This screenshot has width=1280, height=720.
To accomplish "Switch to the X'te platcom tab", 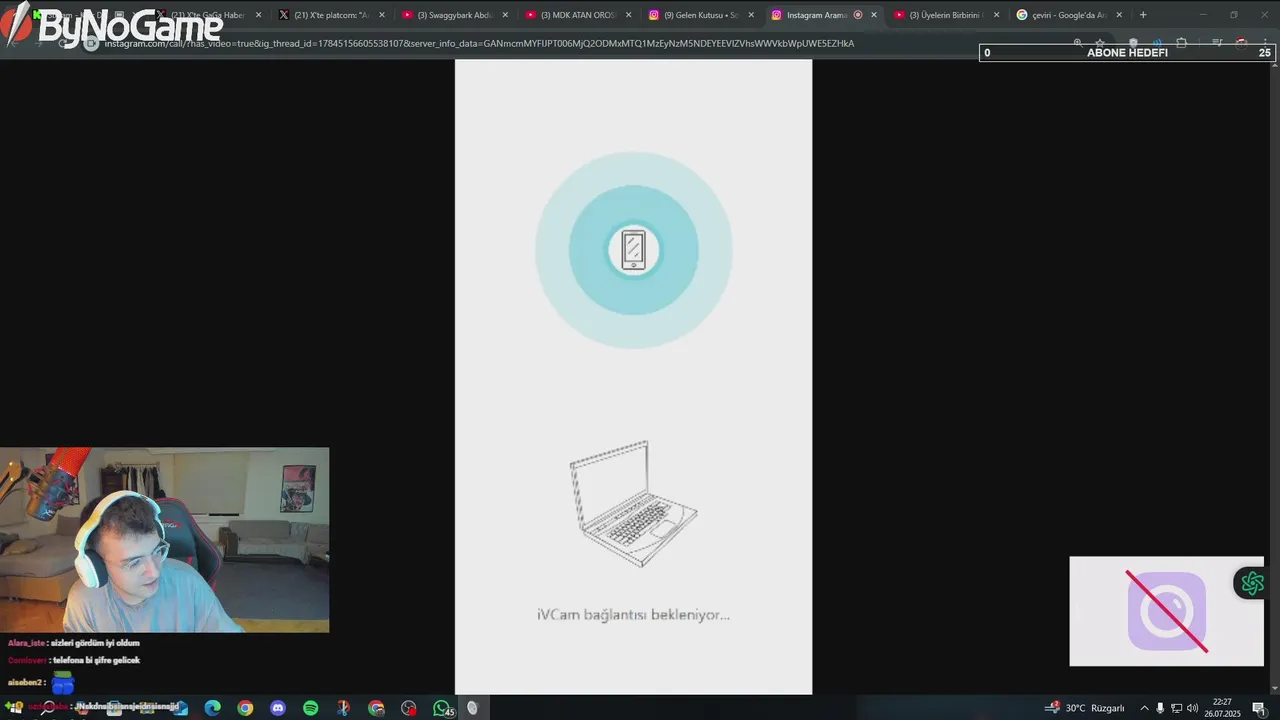I will coord(330,15).
